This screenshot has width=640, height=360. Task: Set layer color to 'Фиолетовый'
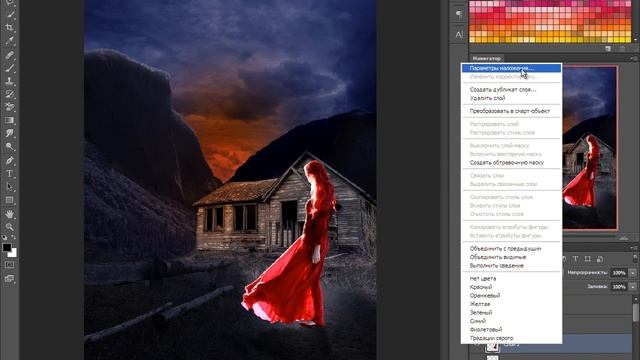pos(511,329)
